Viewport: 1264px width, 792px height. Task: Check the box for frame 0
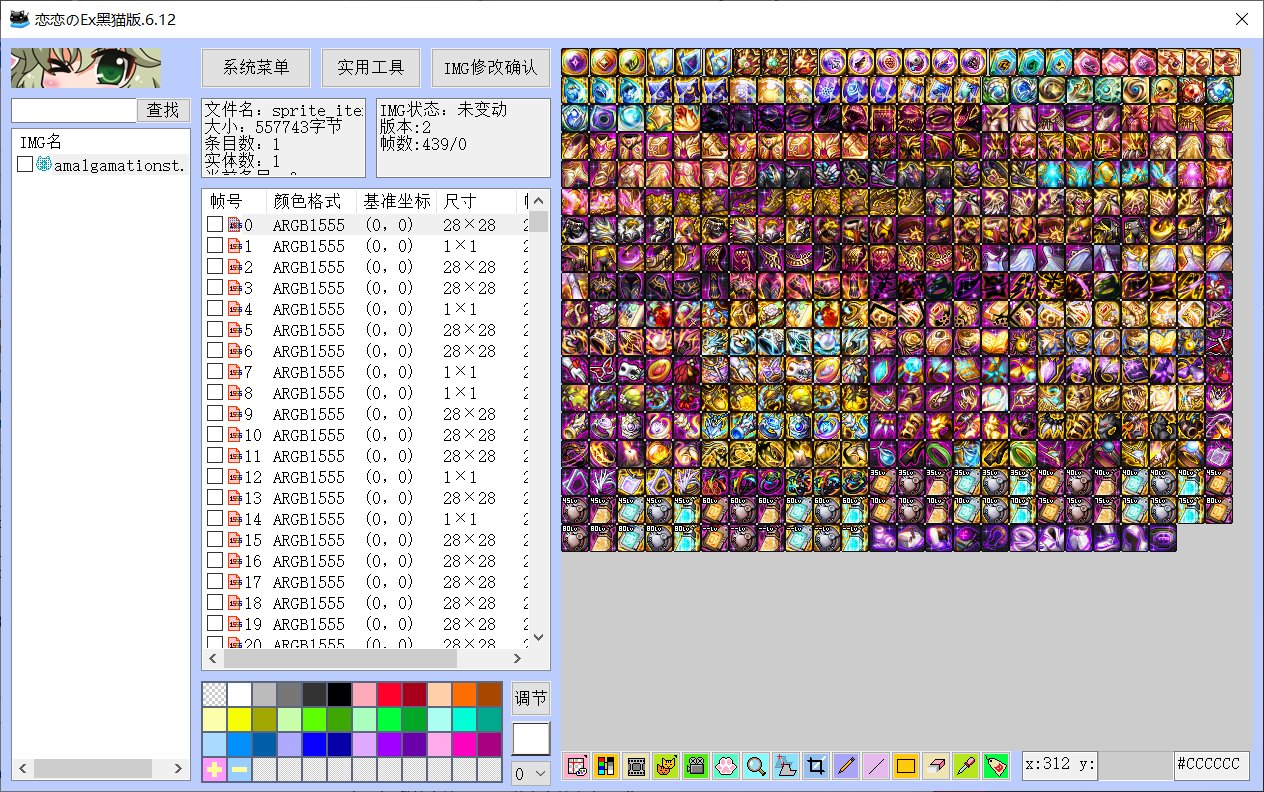coord(215,225)
